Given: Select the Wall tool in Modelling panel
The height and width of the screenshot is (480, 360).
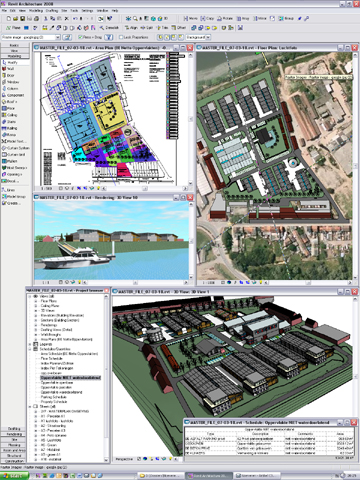Looking at the screenshot, I should [x=8, y=69].
